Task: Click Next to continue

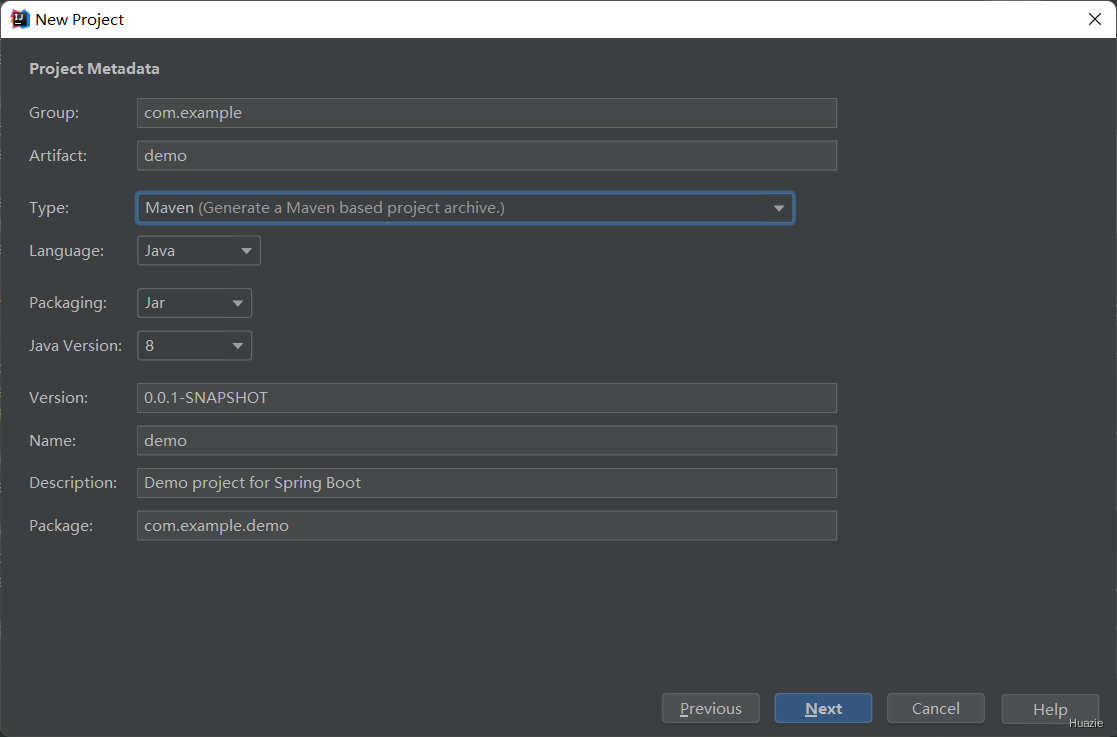Action: tap(824, 709)
